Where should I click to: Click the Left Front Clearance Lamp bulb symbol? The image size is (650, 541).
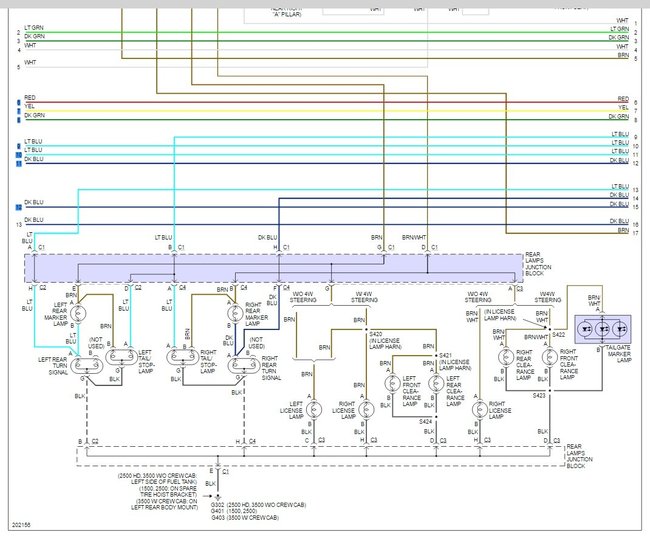click(392, 383)
